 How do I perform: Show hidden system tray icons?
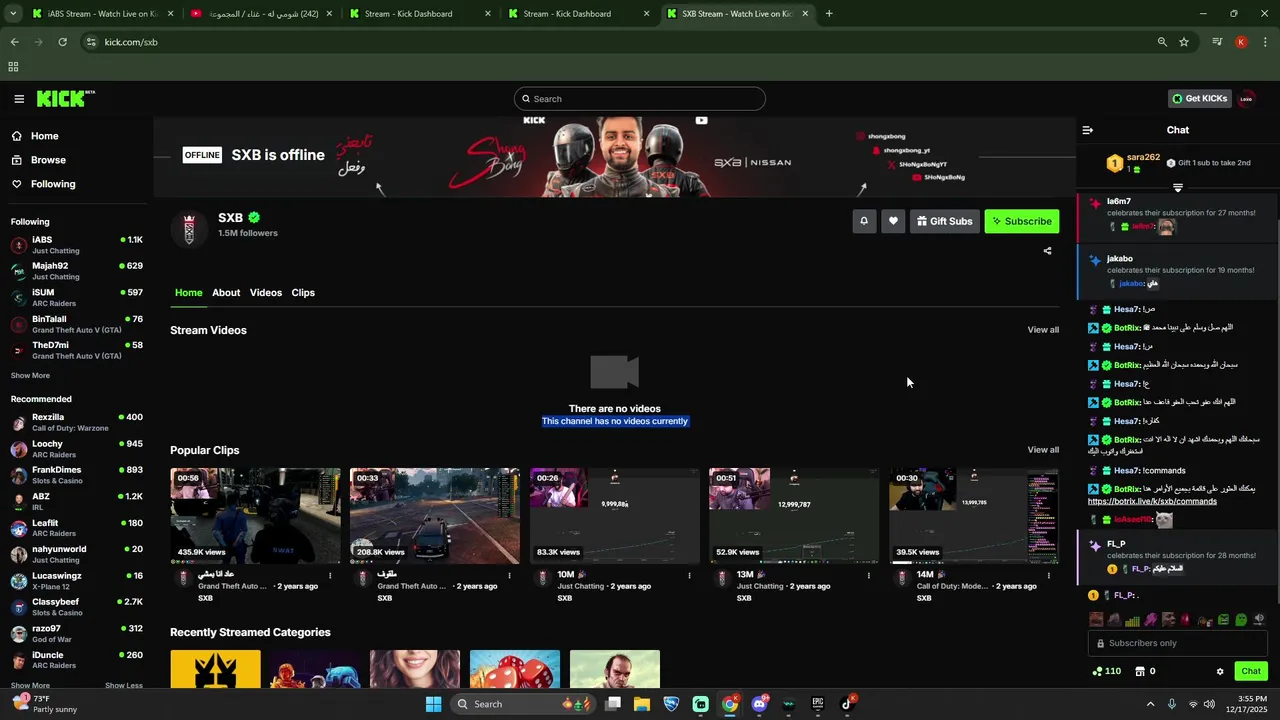[1150, 704]
